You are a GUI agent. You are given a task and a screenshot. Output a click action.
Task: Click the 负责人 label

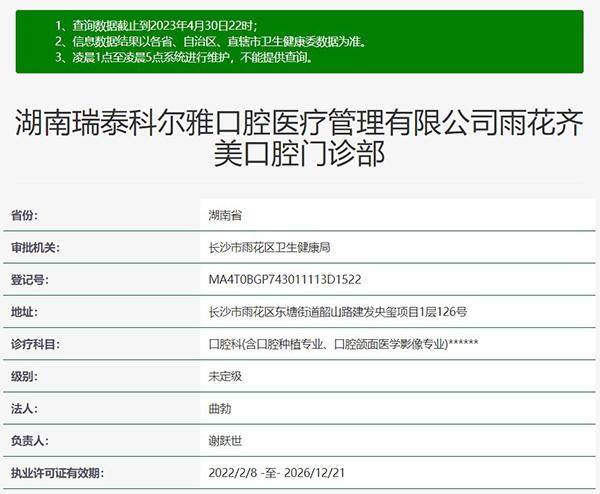(x=30, y=441)
